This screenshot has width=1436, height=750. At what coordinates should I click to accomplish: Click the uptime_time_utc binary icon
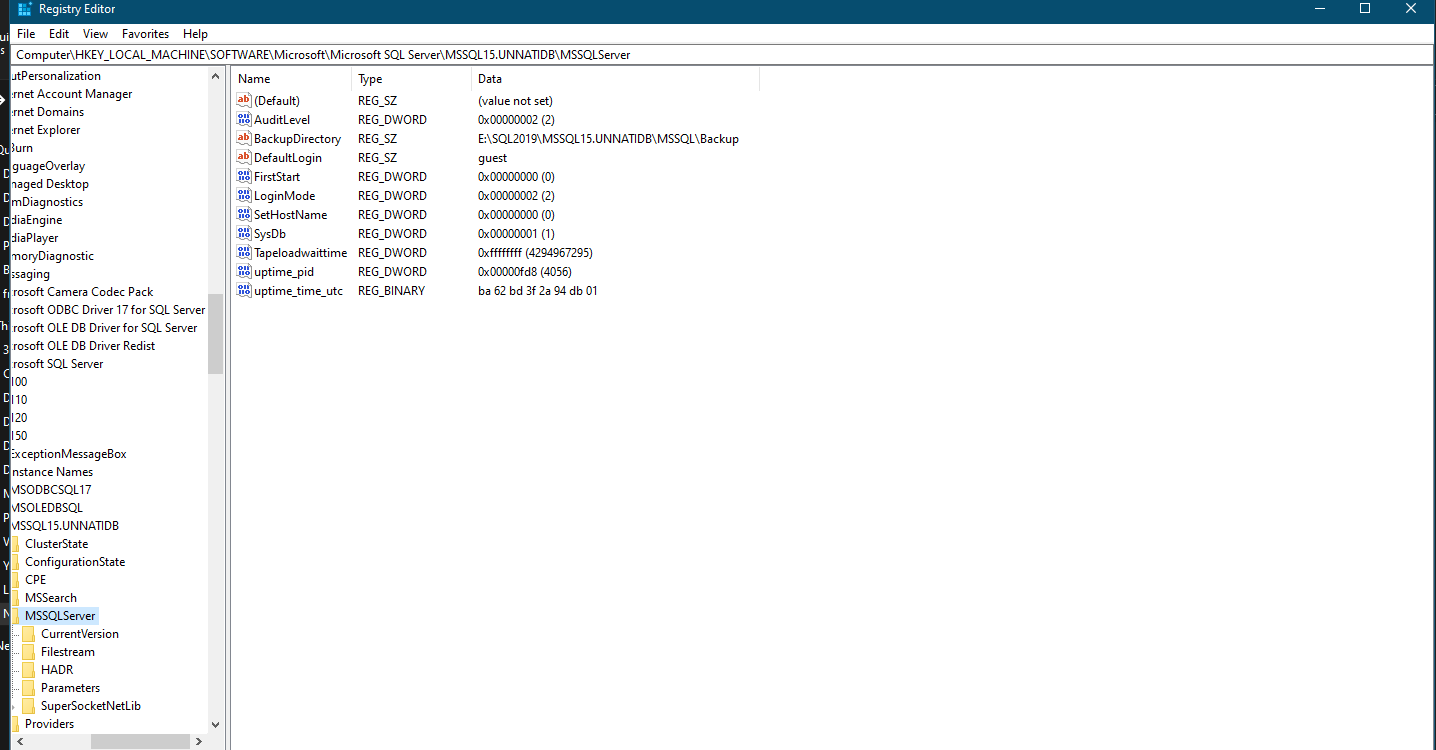[x=244, y=290]
